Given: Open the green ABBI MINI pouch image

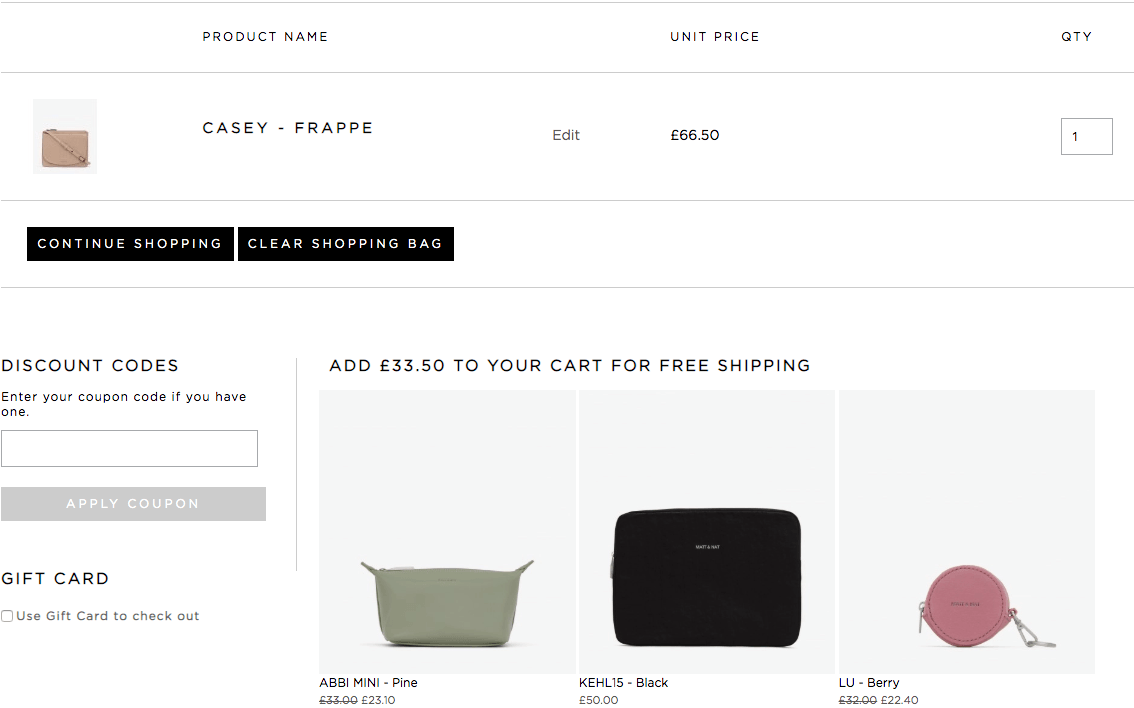Looking at the screenshot, I should [447, 532].
